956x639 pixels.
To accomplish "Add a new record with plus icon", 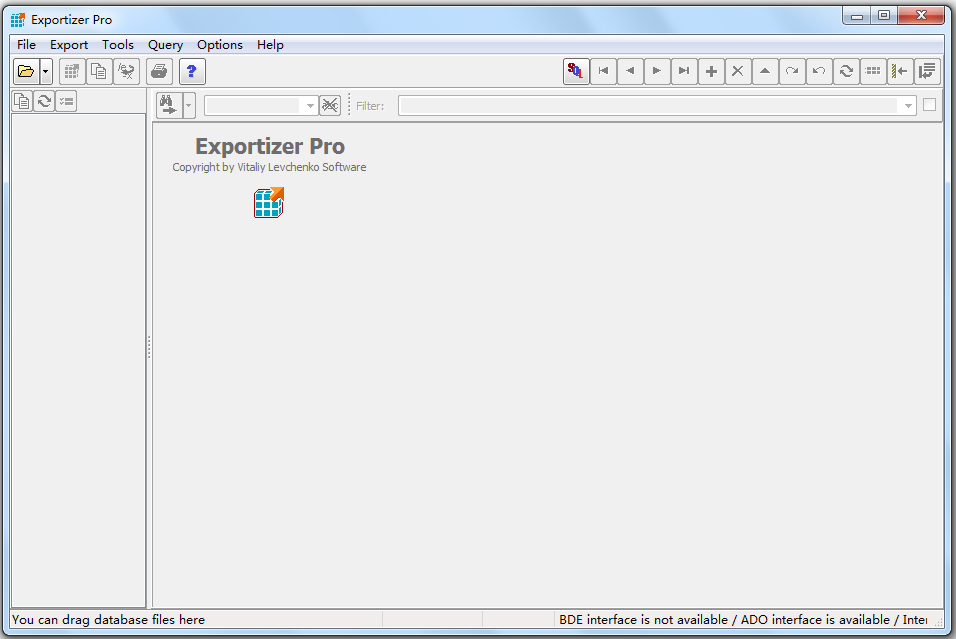I will pyautogui.click(x=711, y=71).
